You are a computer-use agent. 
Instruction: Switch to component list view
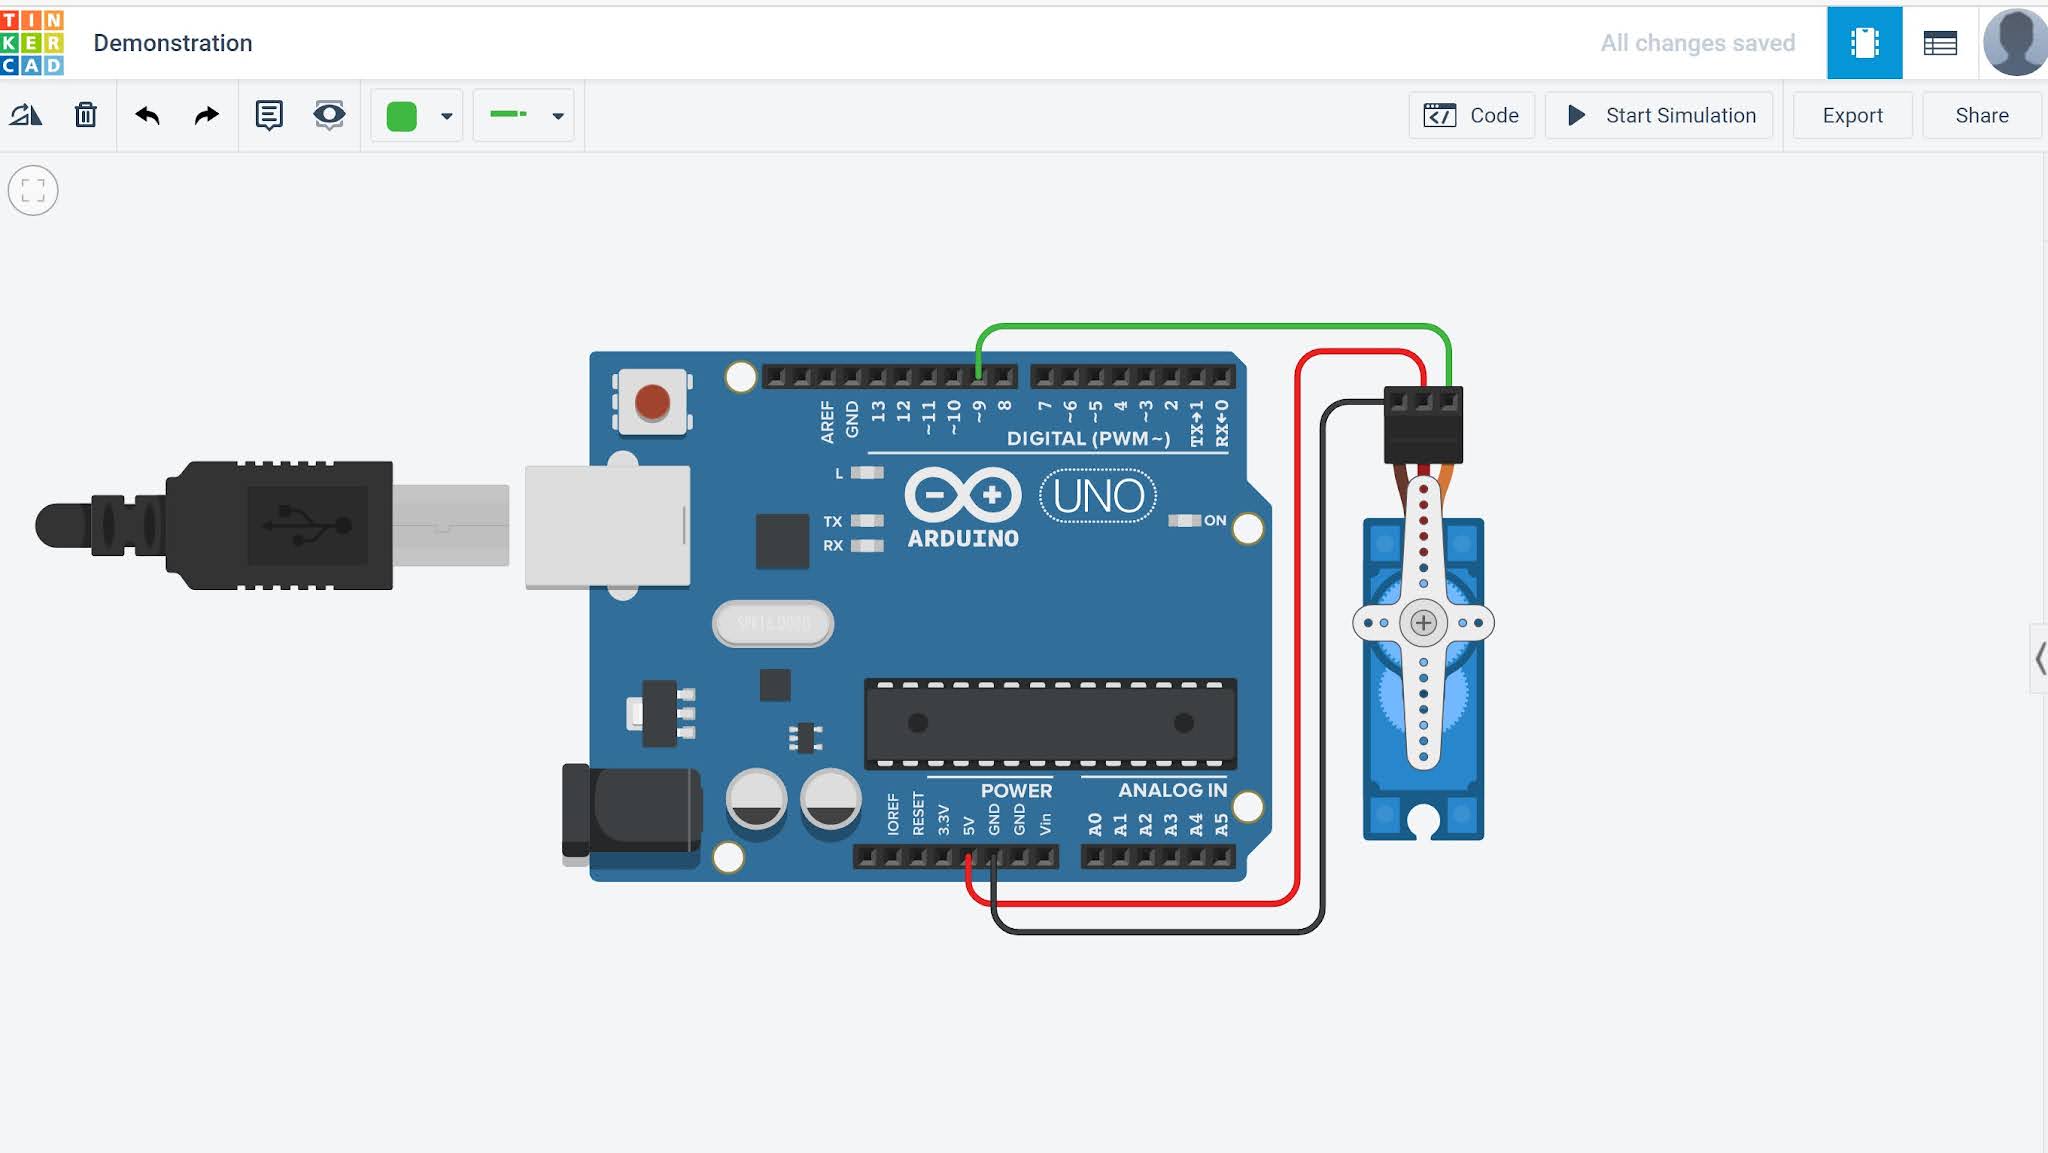click(1940, 43)
